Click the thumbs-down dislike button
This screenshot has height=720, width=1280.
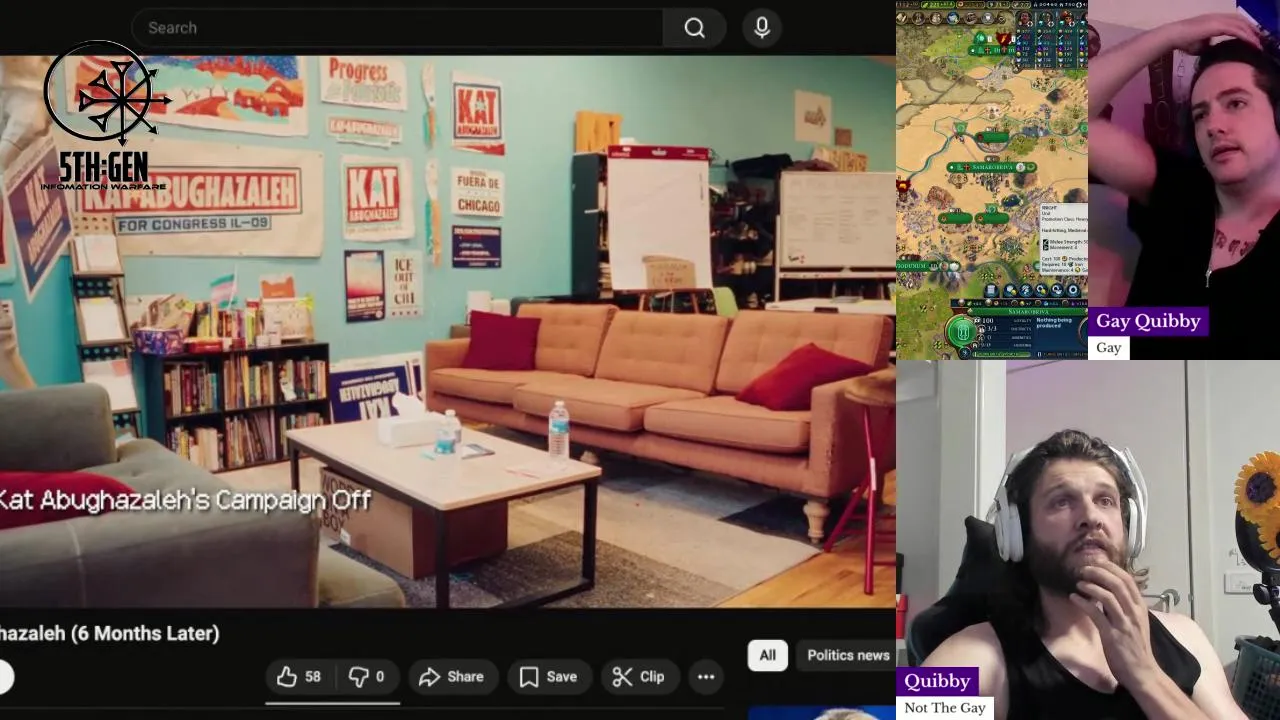pyautogui.click(x=366, y=677)
